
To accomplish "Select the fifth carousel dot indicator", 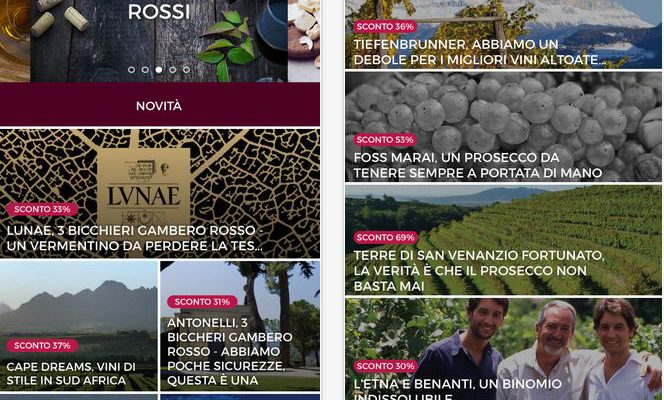I will (x=186, y=69).
